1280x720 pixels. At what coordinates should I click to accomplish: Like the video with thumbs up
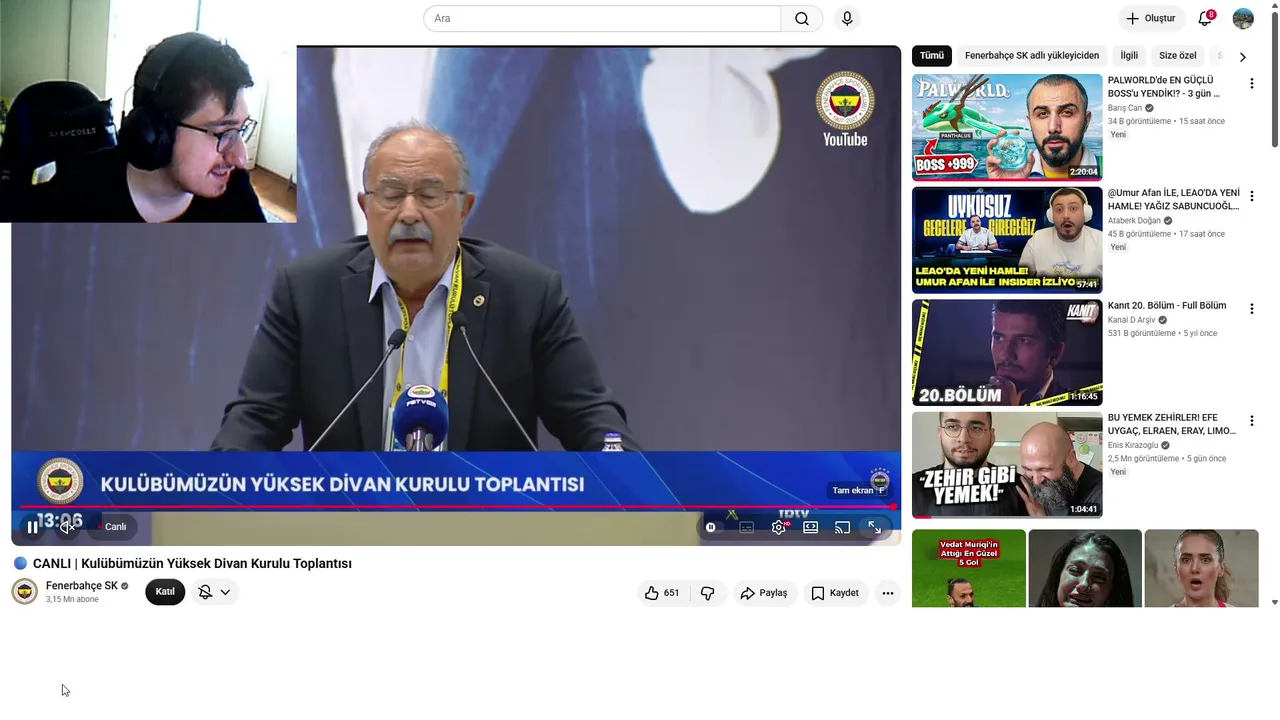click(662, 593)
